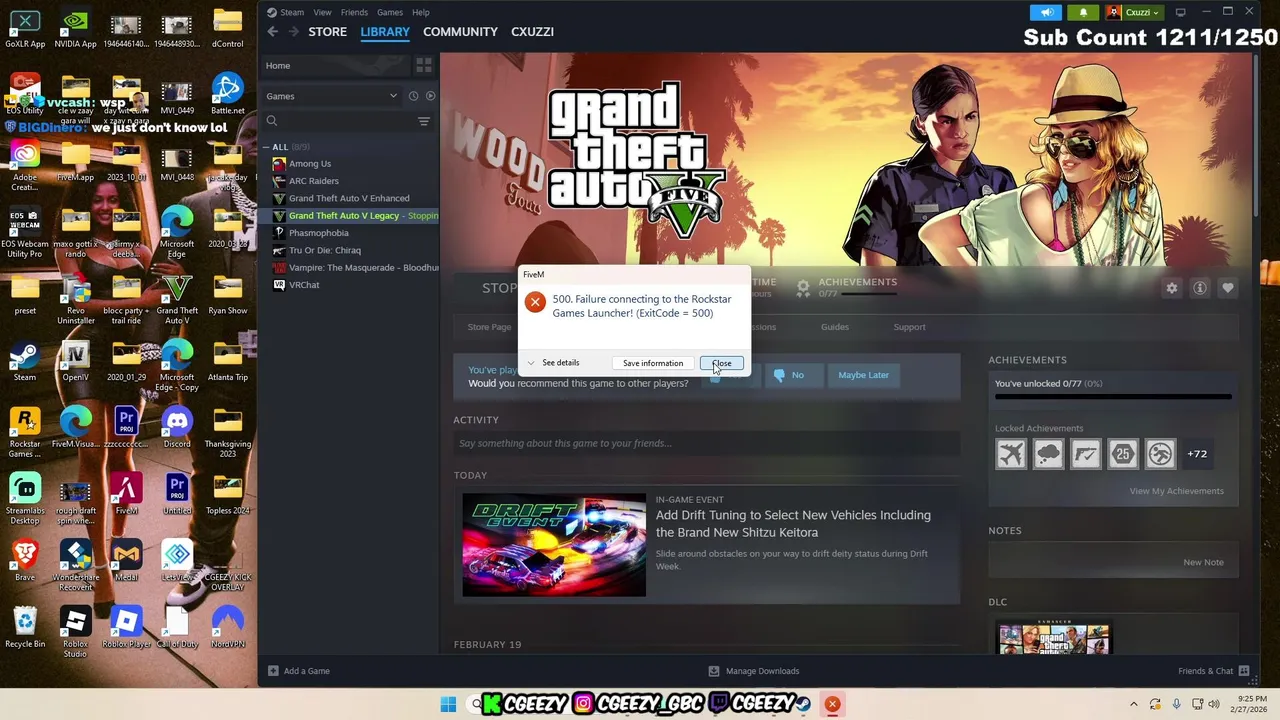Screen dimensions: 1280x720
Task: Open the Store Page link
Action: (489, 327)
